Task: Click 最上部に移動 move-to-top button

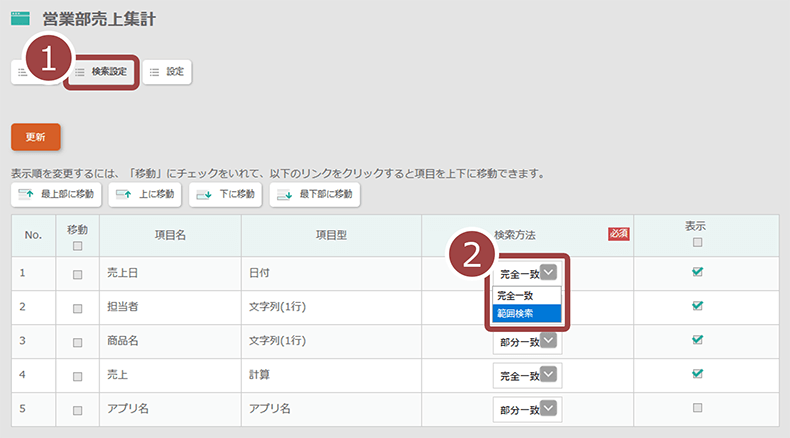Action: (56, 194)
